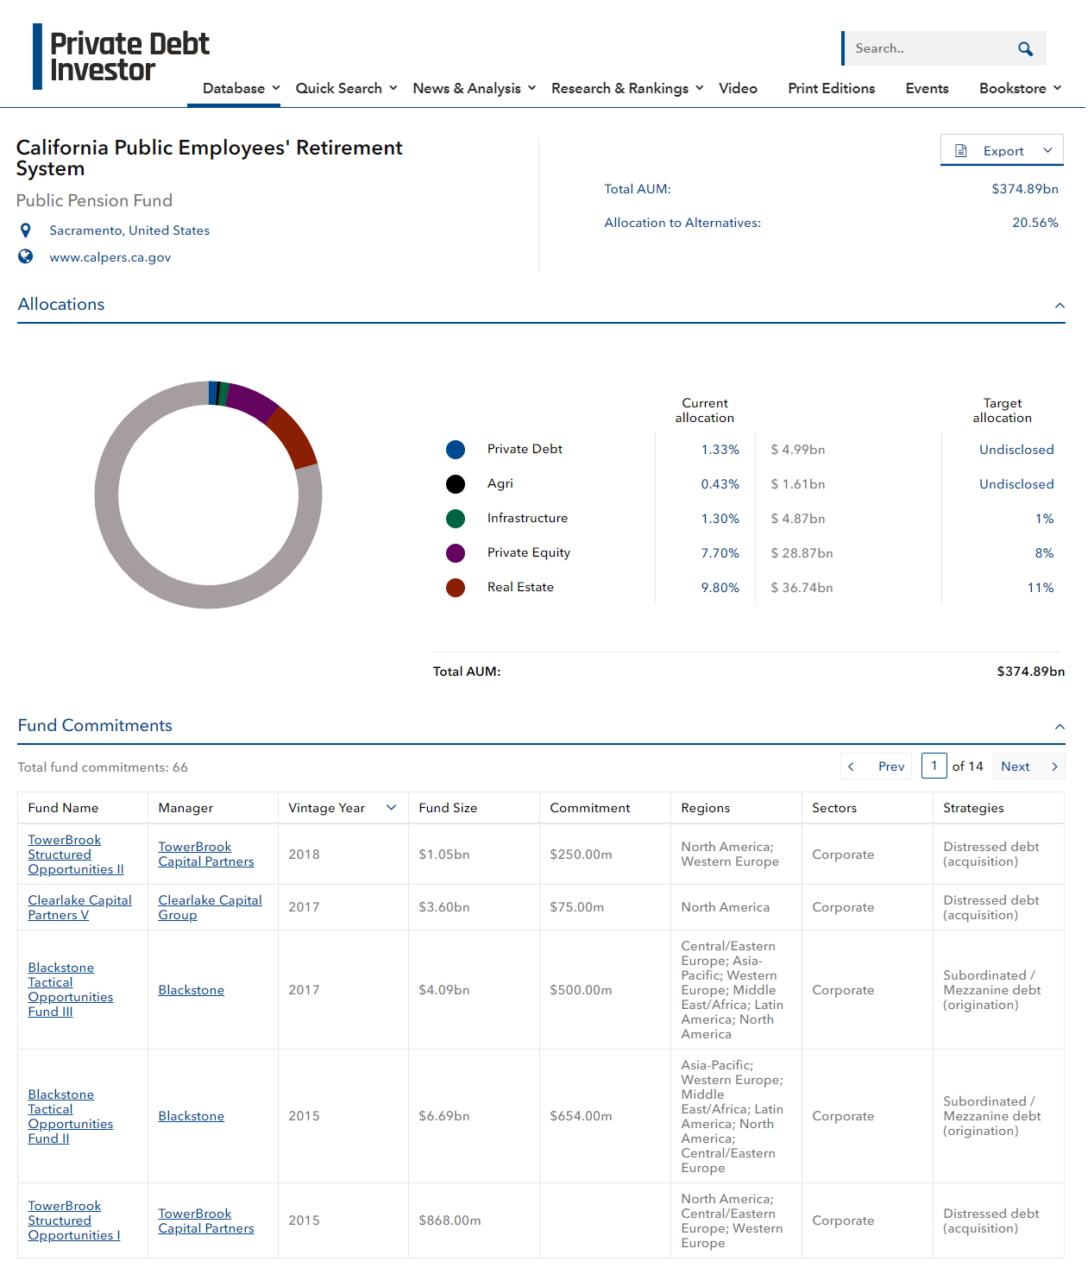Collapse the Fund Commitments section
This screenshot has width=1088, height=1274.
(x=1059, y=727)
